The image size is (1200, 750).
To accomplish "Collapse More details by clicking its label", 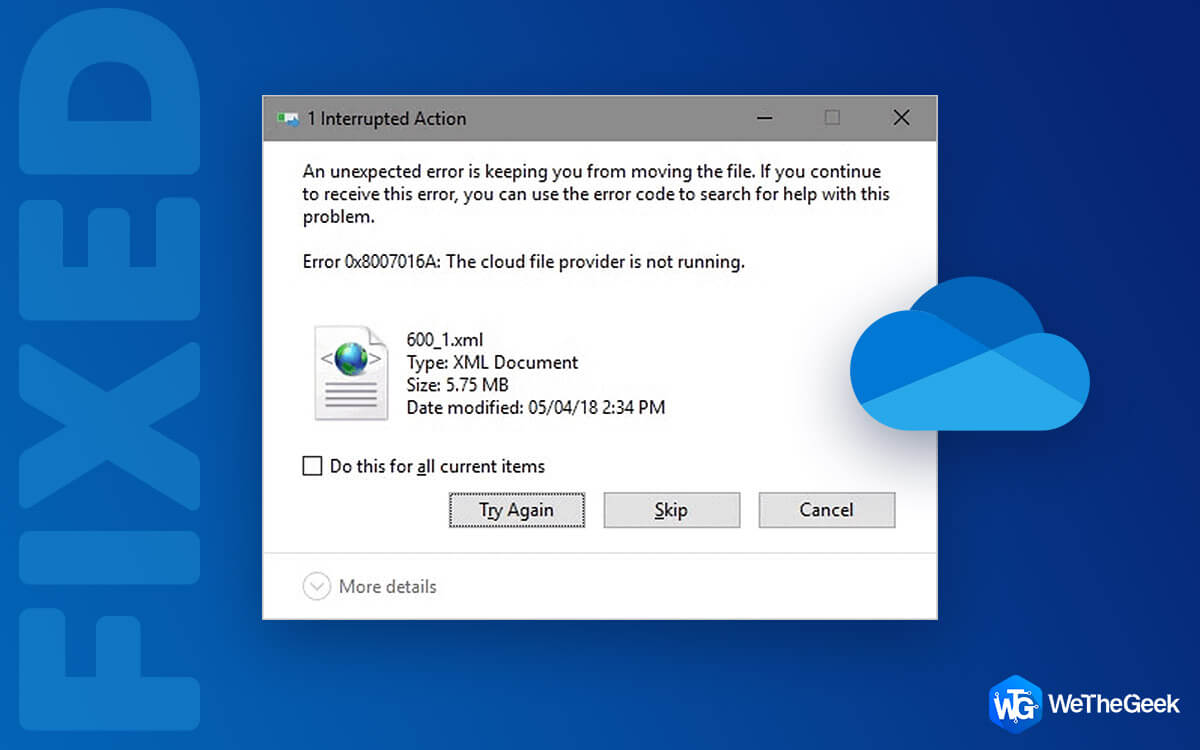I will [x=386, y=586].
